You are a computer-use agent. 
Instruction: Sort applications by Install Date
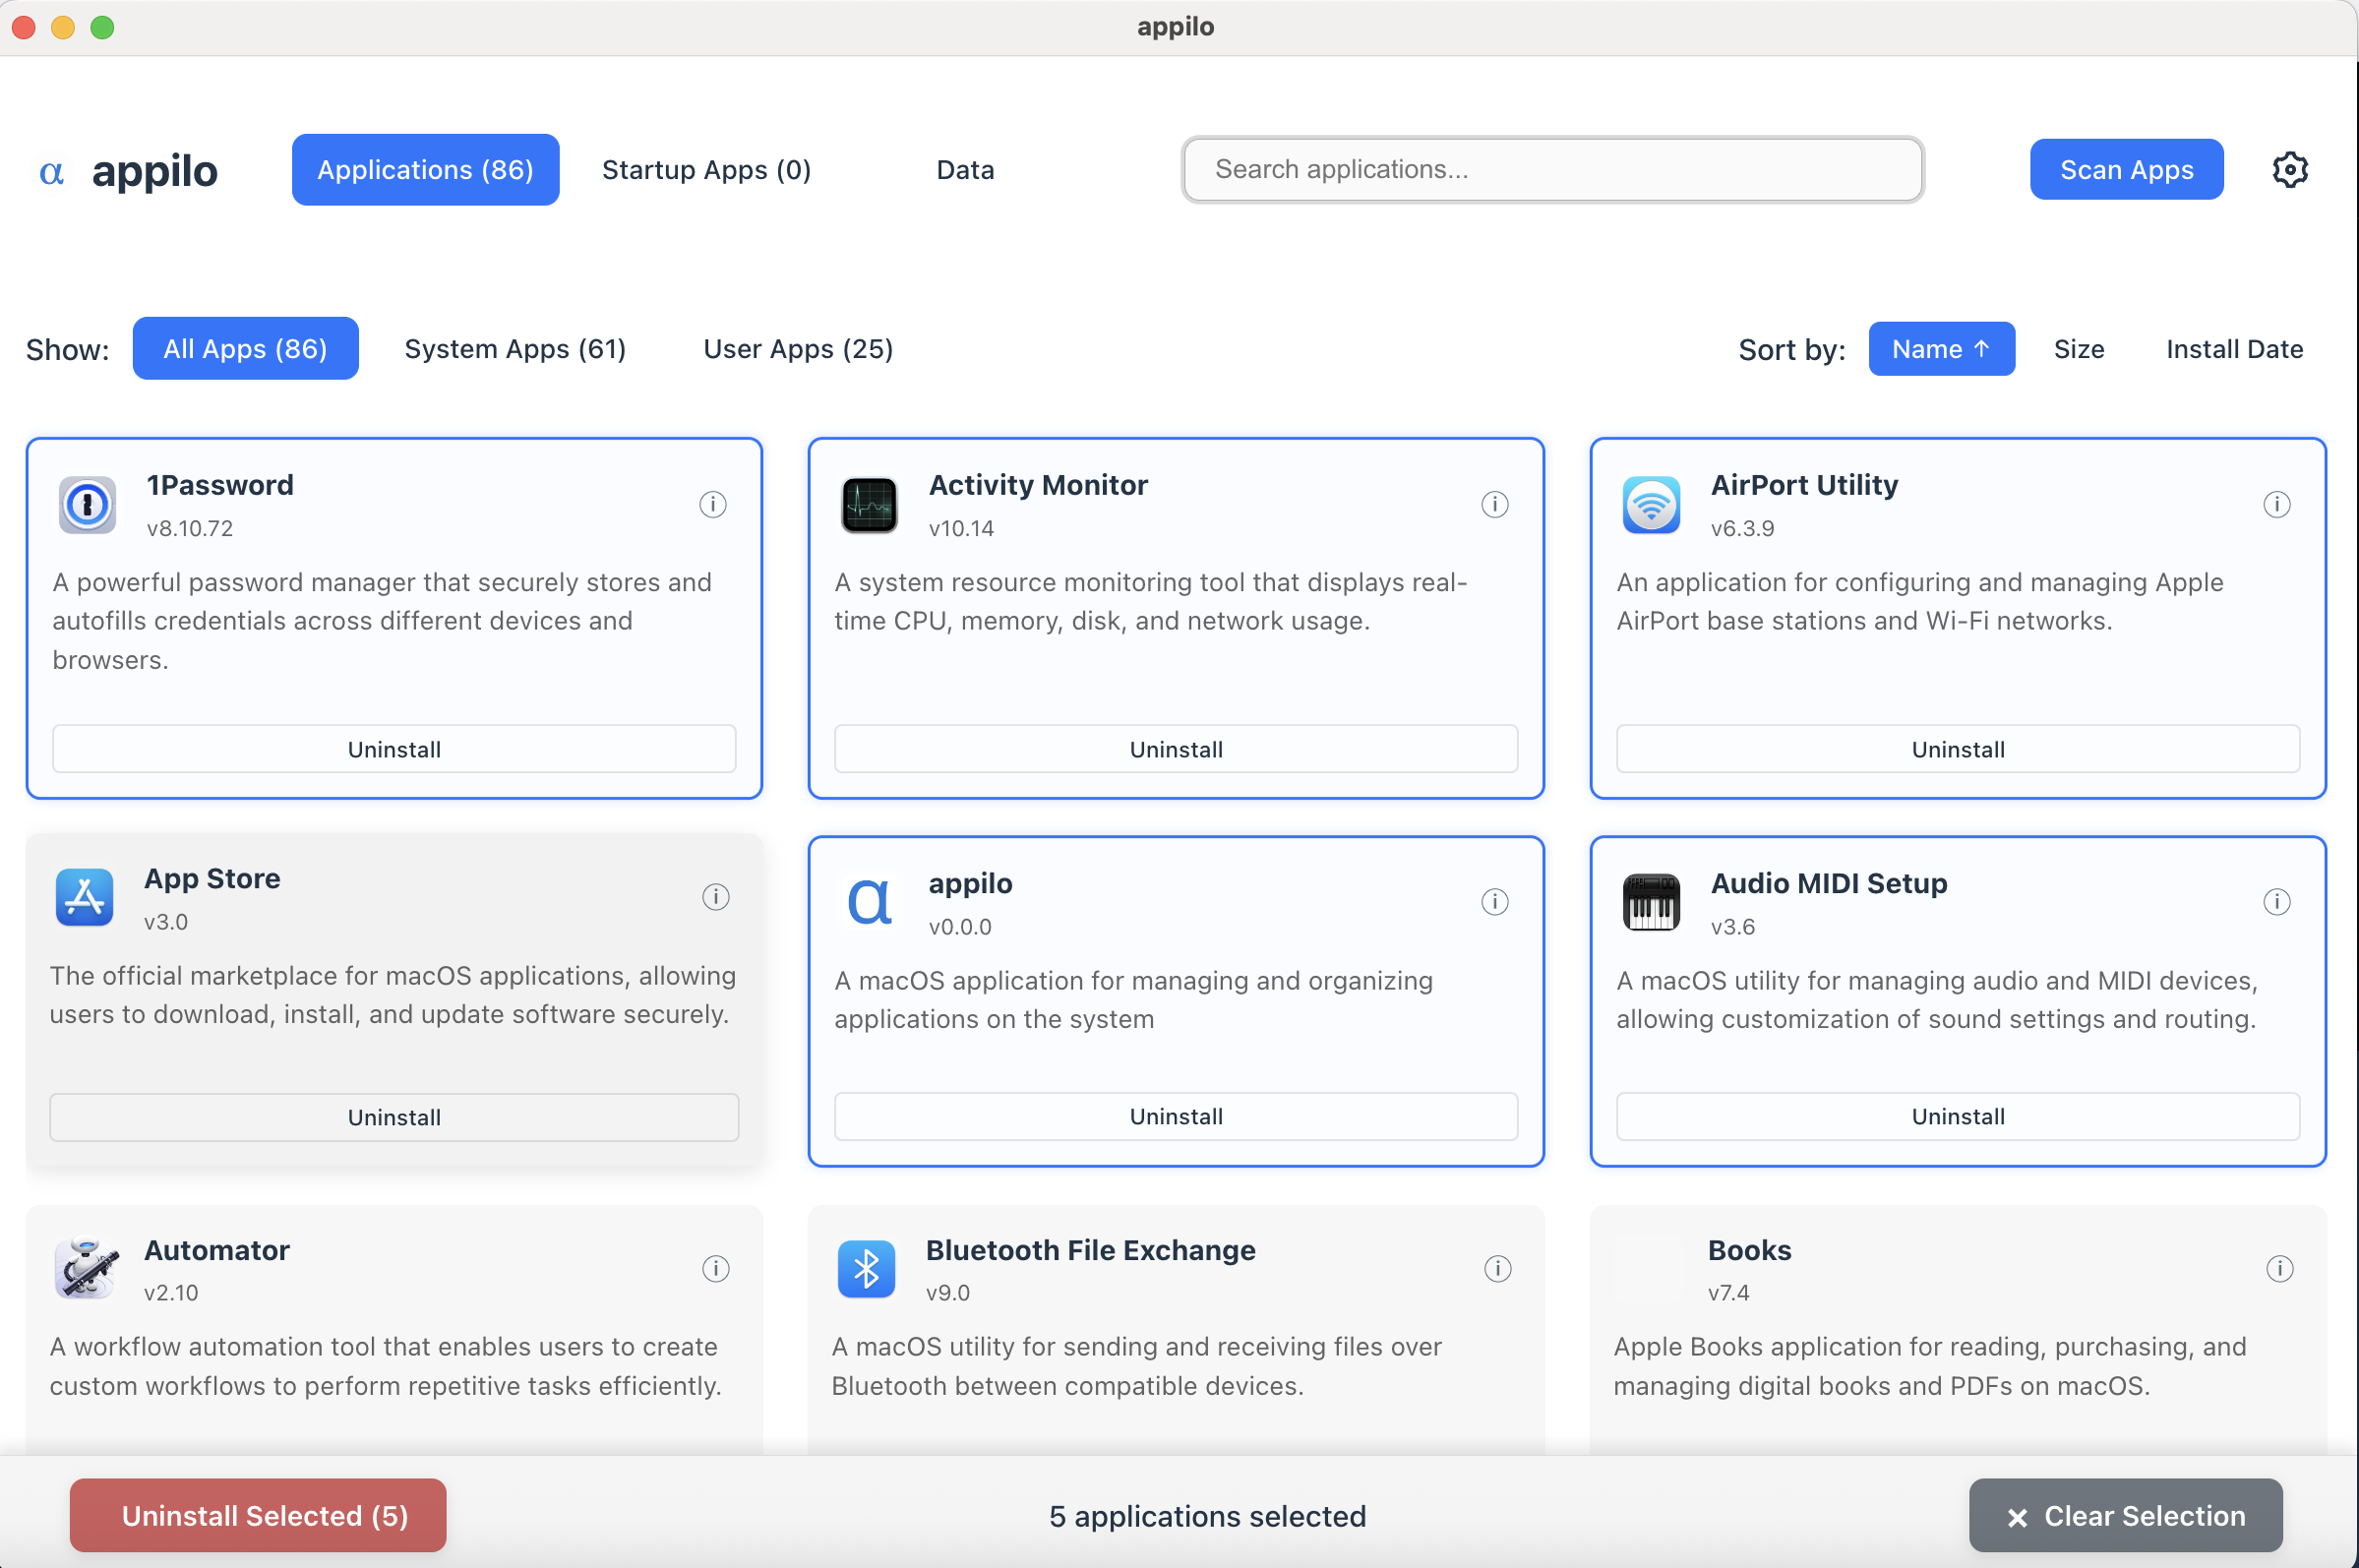(2234, 348)
